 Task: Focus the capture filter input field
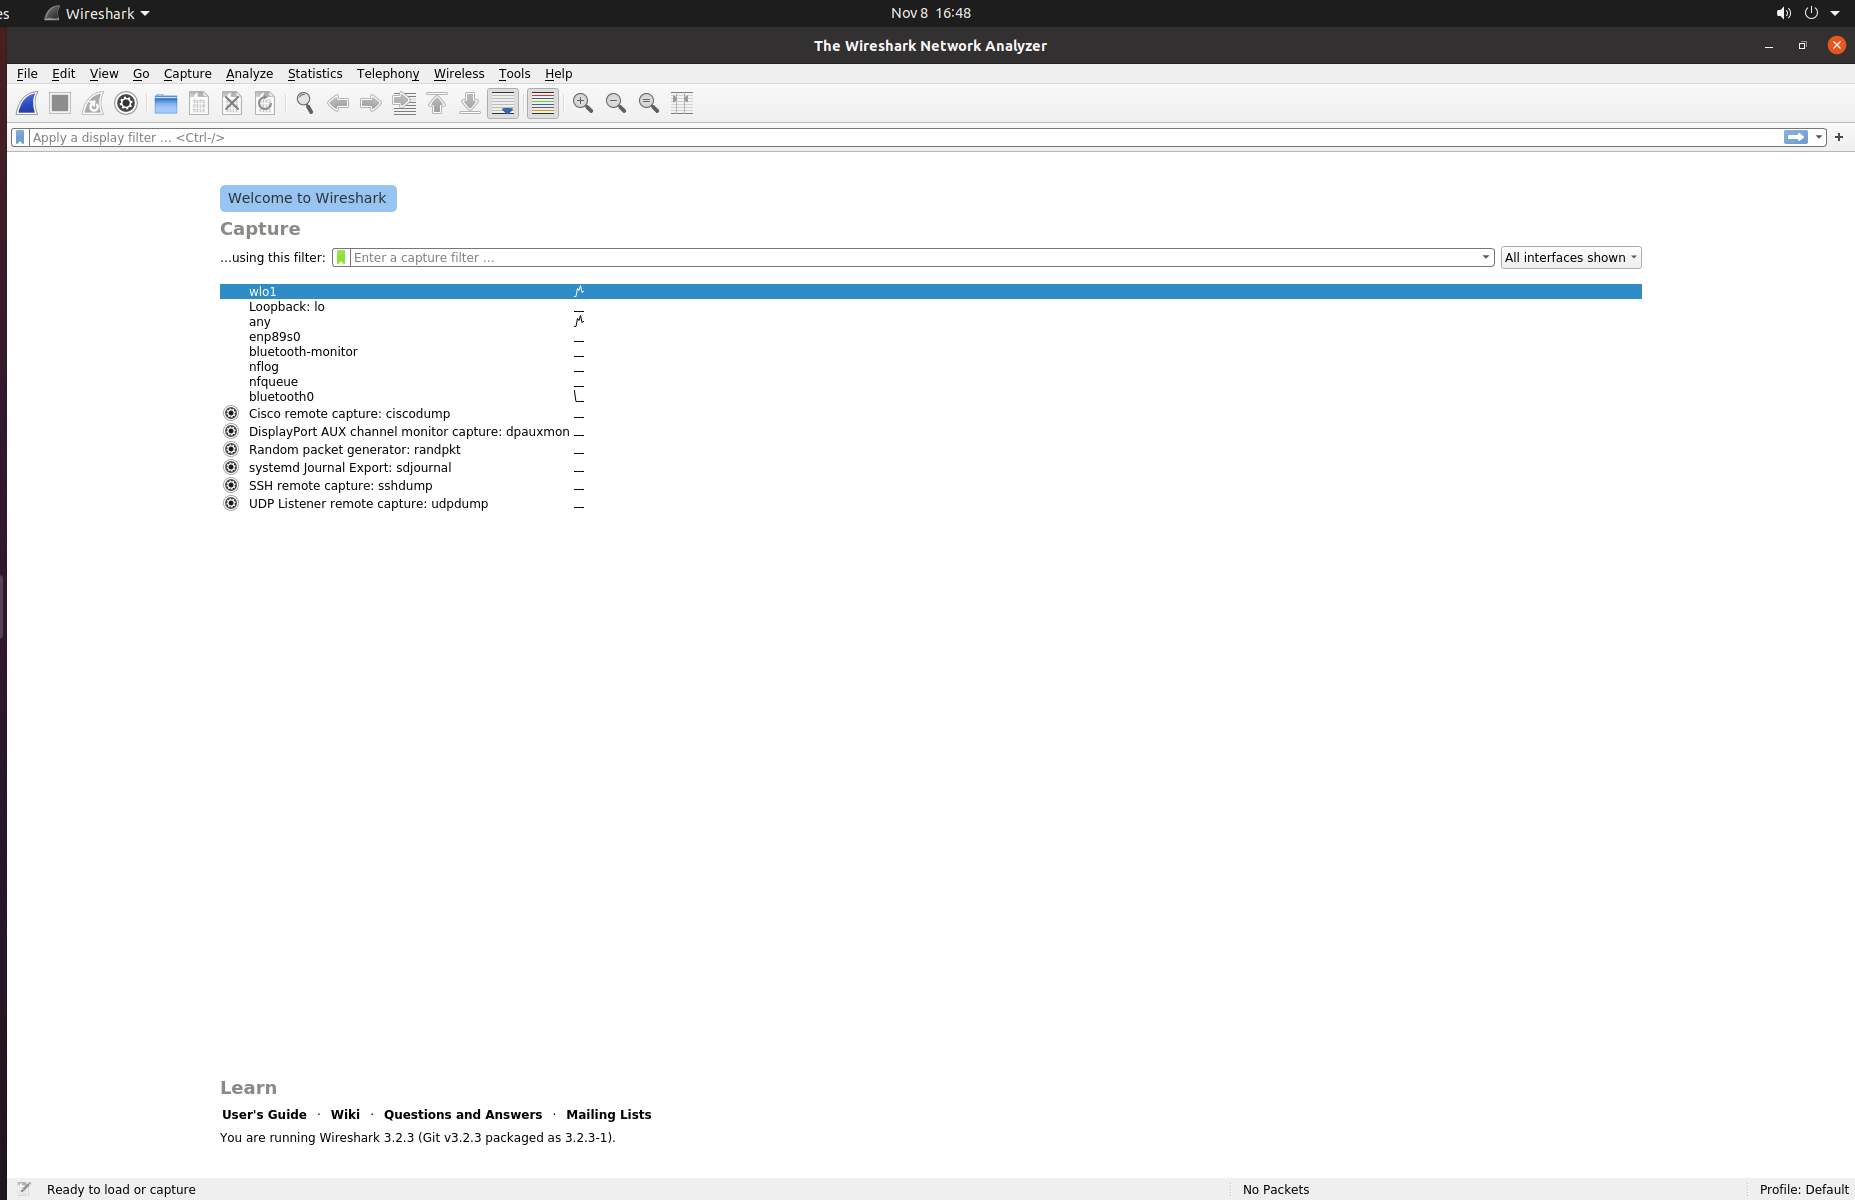[x=914, y=257]
